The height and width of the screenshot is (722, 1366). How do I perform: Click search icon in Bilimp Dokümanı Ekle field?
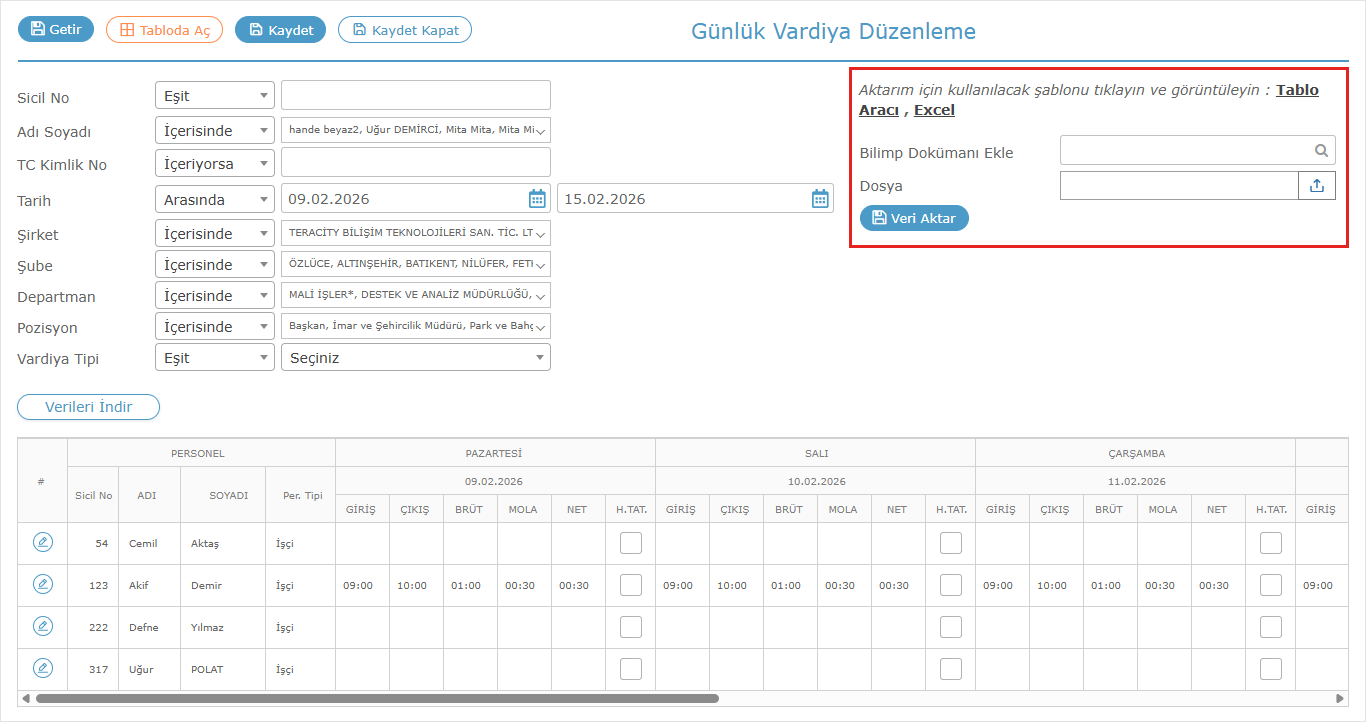[1321, 151]
